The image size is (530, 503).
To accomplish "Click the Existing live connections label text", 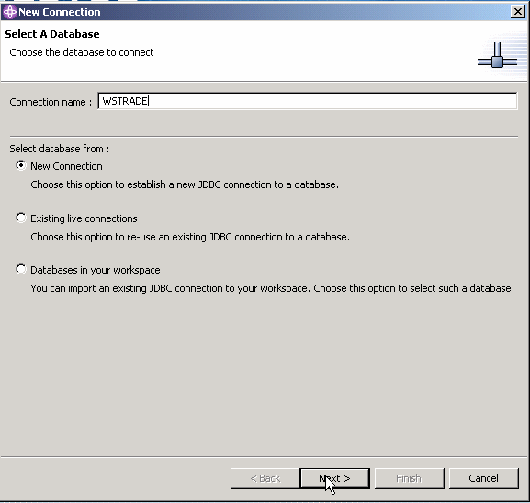I will 84,219.
